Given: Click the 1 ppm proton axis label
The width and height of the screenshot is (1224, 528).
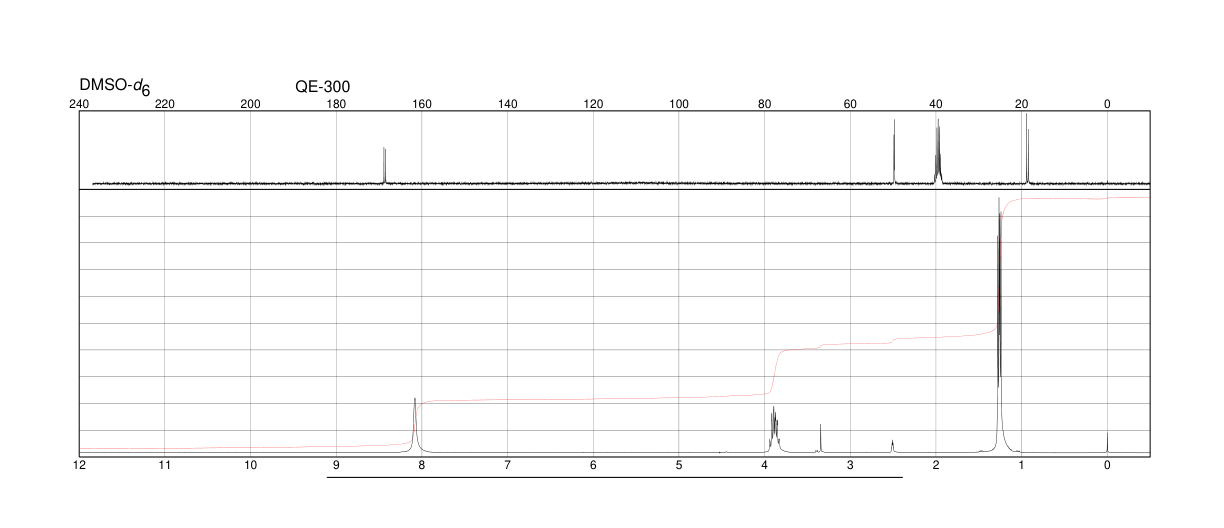Looking at the screenshot, I should (x=1021, y=465).
